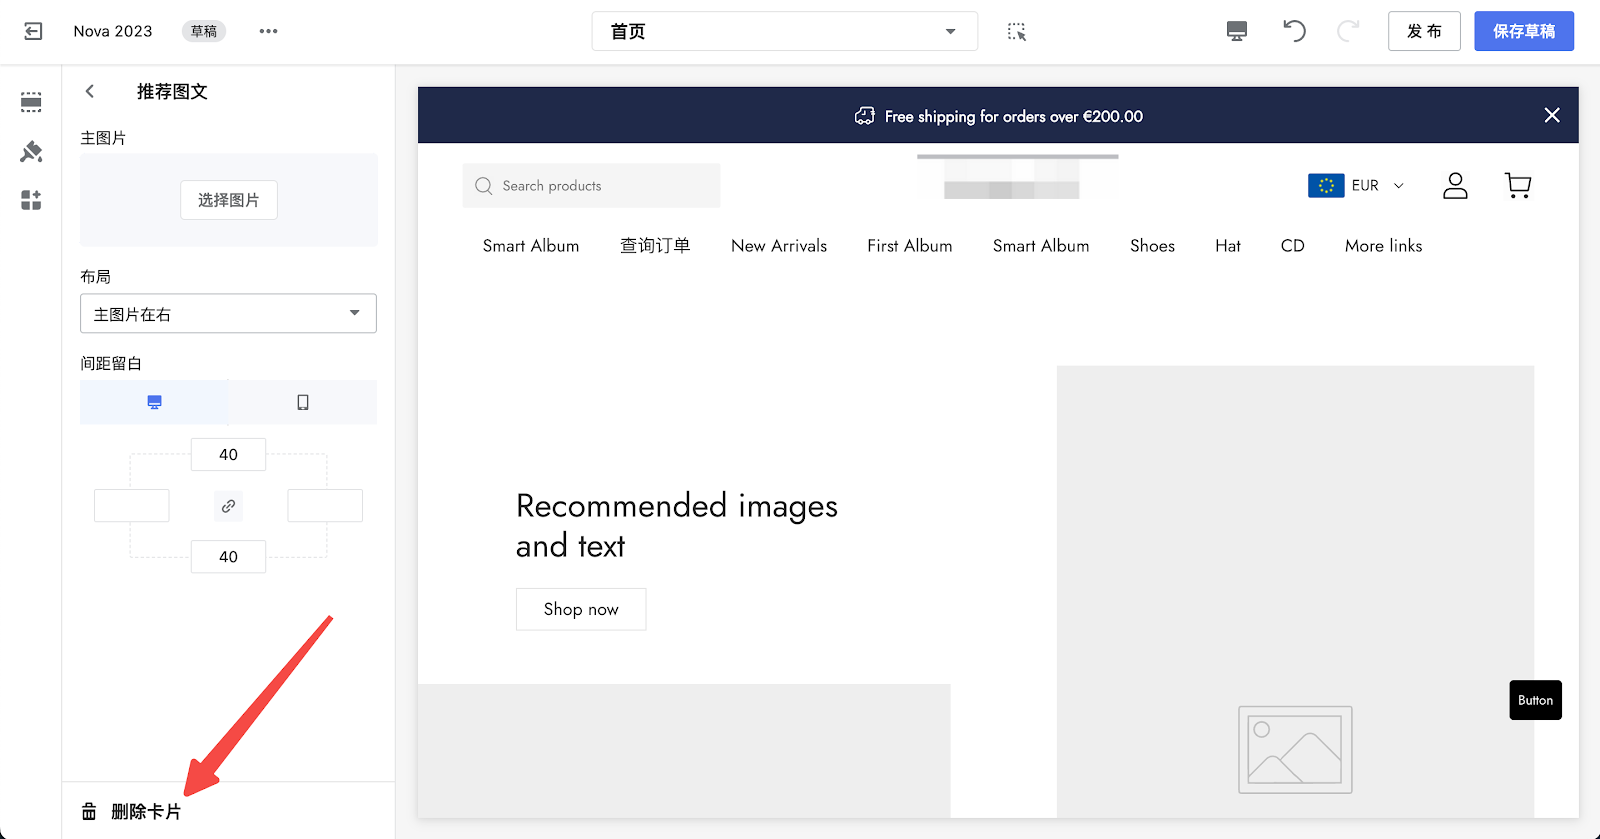The image size is (1600, 839).
Task: Click the empty left spacing input
Action: click(x=131, y=506)
